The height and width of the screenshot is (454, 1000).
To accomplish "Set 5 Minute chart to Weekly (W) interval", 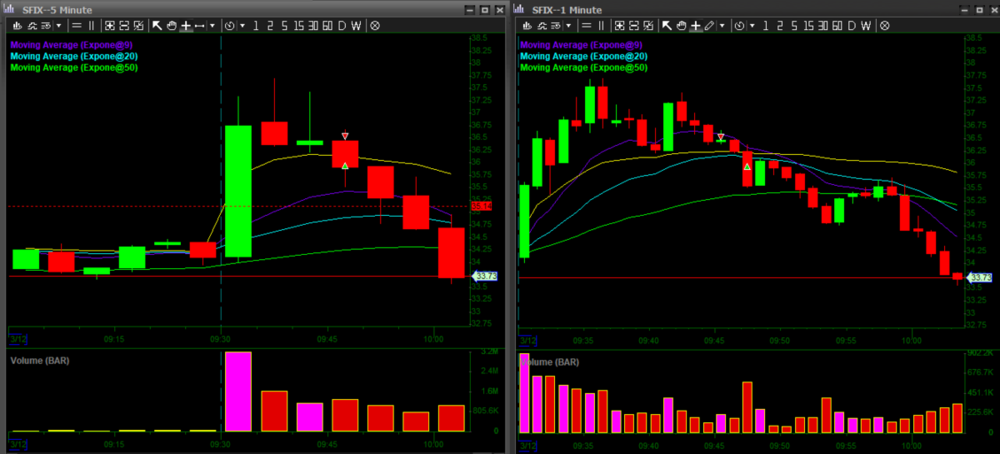I will click(x=355, y=25).
